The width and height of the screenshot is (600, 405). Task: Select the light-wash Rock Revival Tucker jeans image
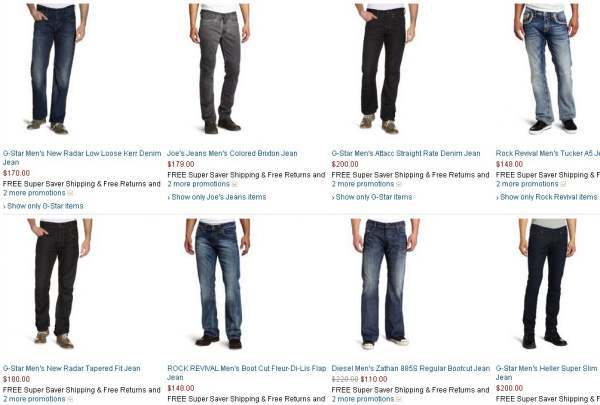pyautogui.click(x=546, y=68)
